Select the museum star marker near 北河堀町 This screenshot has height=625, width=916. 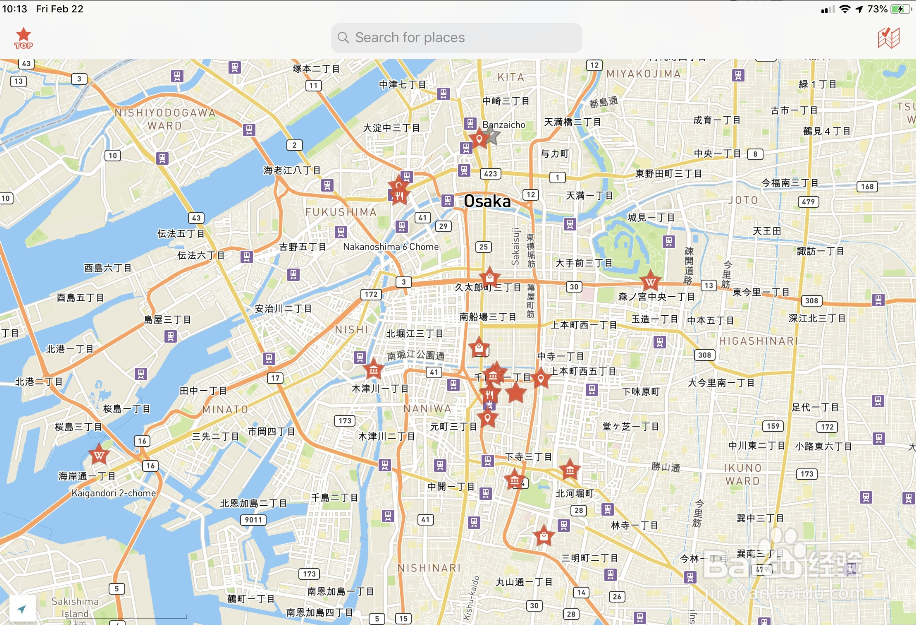[570, 470]
